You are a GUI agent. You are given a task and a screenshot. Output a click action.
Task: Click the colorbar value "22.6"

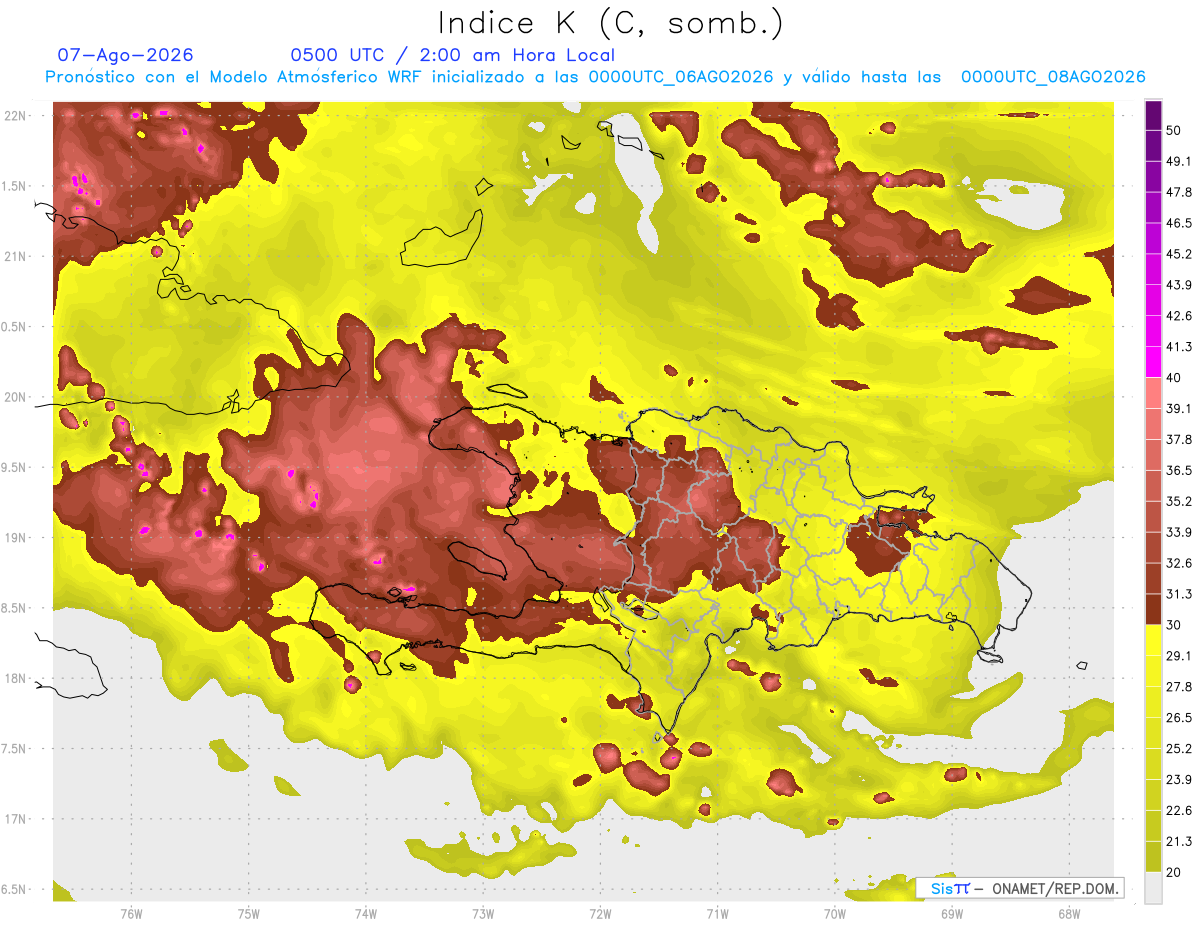point(1179,810)
